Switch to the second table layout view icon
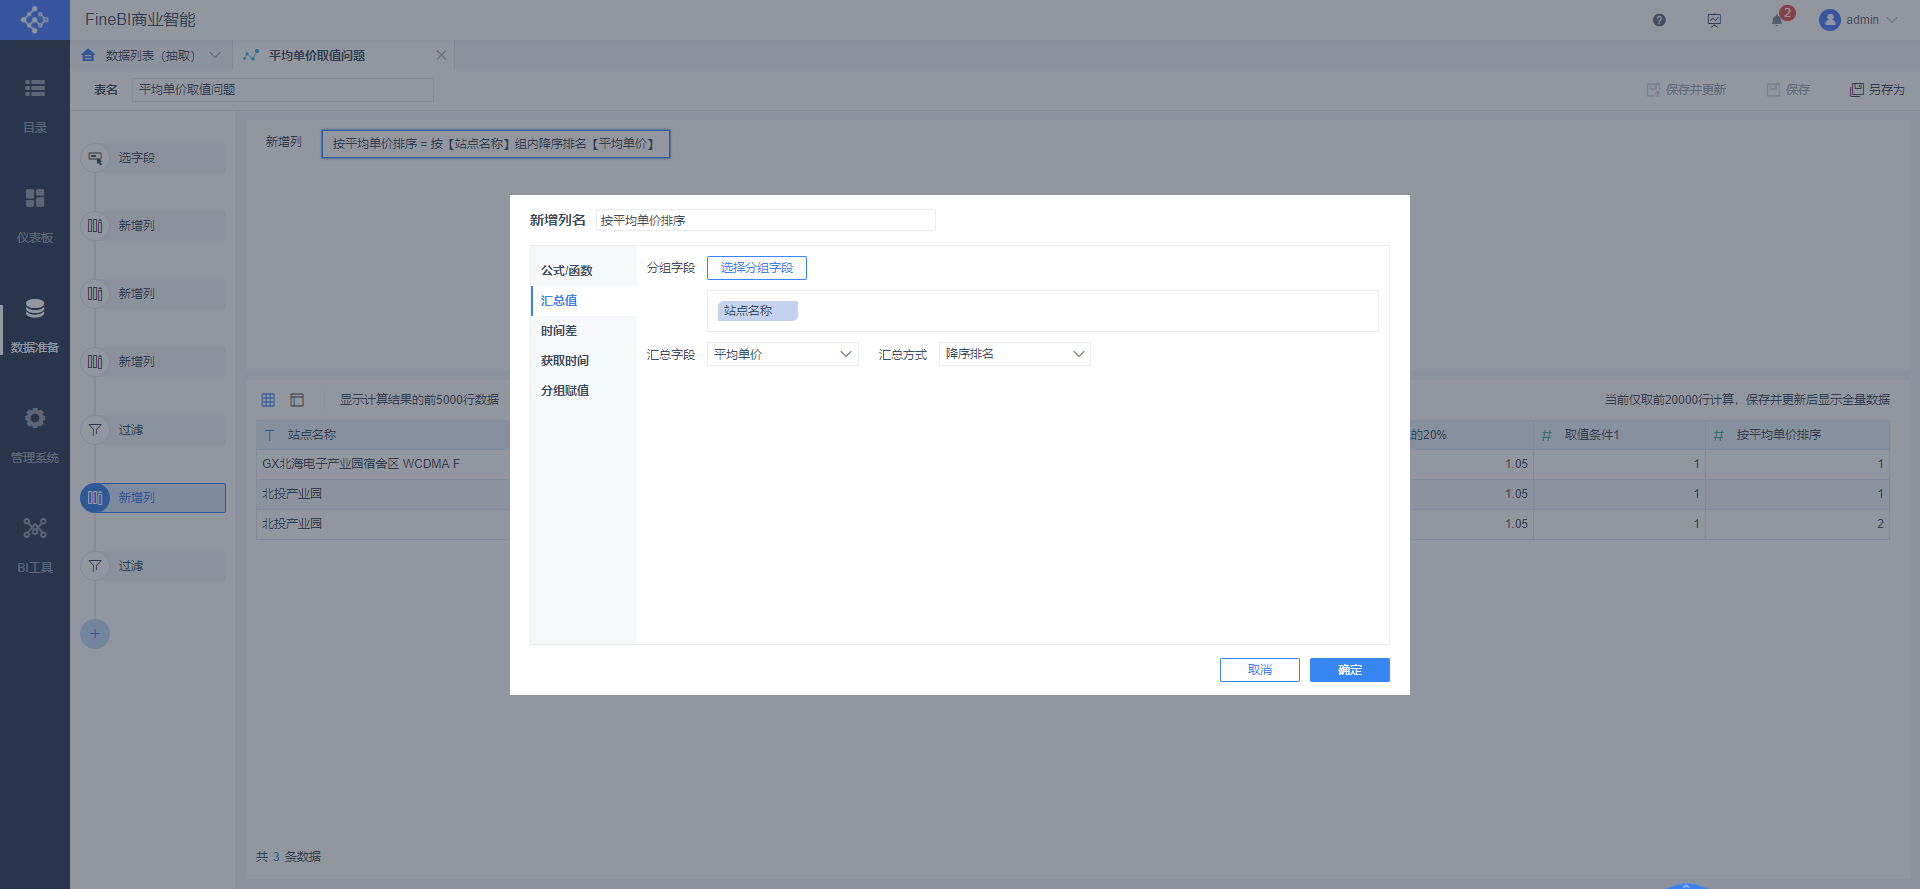The height and width of the screenshot is (889, 1920). (297, 400)
